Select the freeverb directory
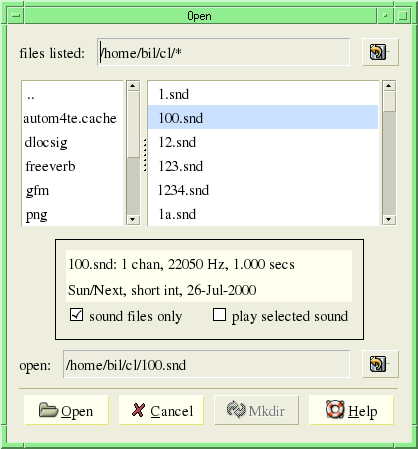The width and height of the screenshot is (418, 449). pyautogui.click(x=72, y=166)
